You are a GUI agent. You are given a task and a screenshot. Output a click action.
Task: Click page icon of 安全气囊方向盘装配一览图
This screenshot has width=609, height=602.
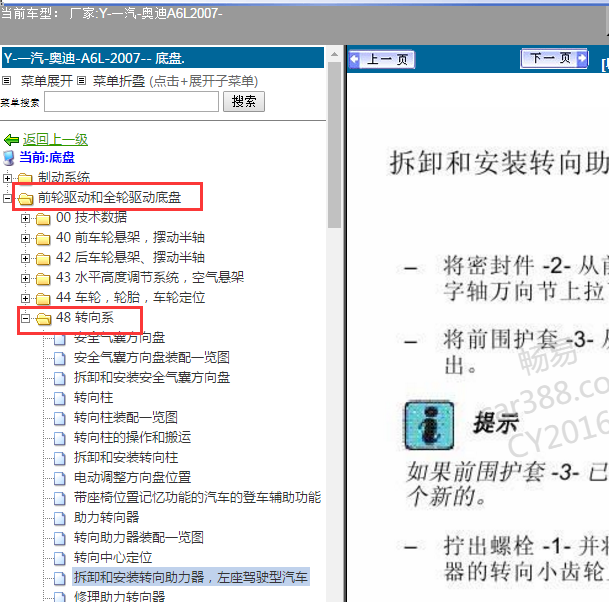pyautogui.click(x=59, y=358)
